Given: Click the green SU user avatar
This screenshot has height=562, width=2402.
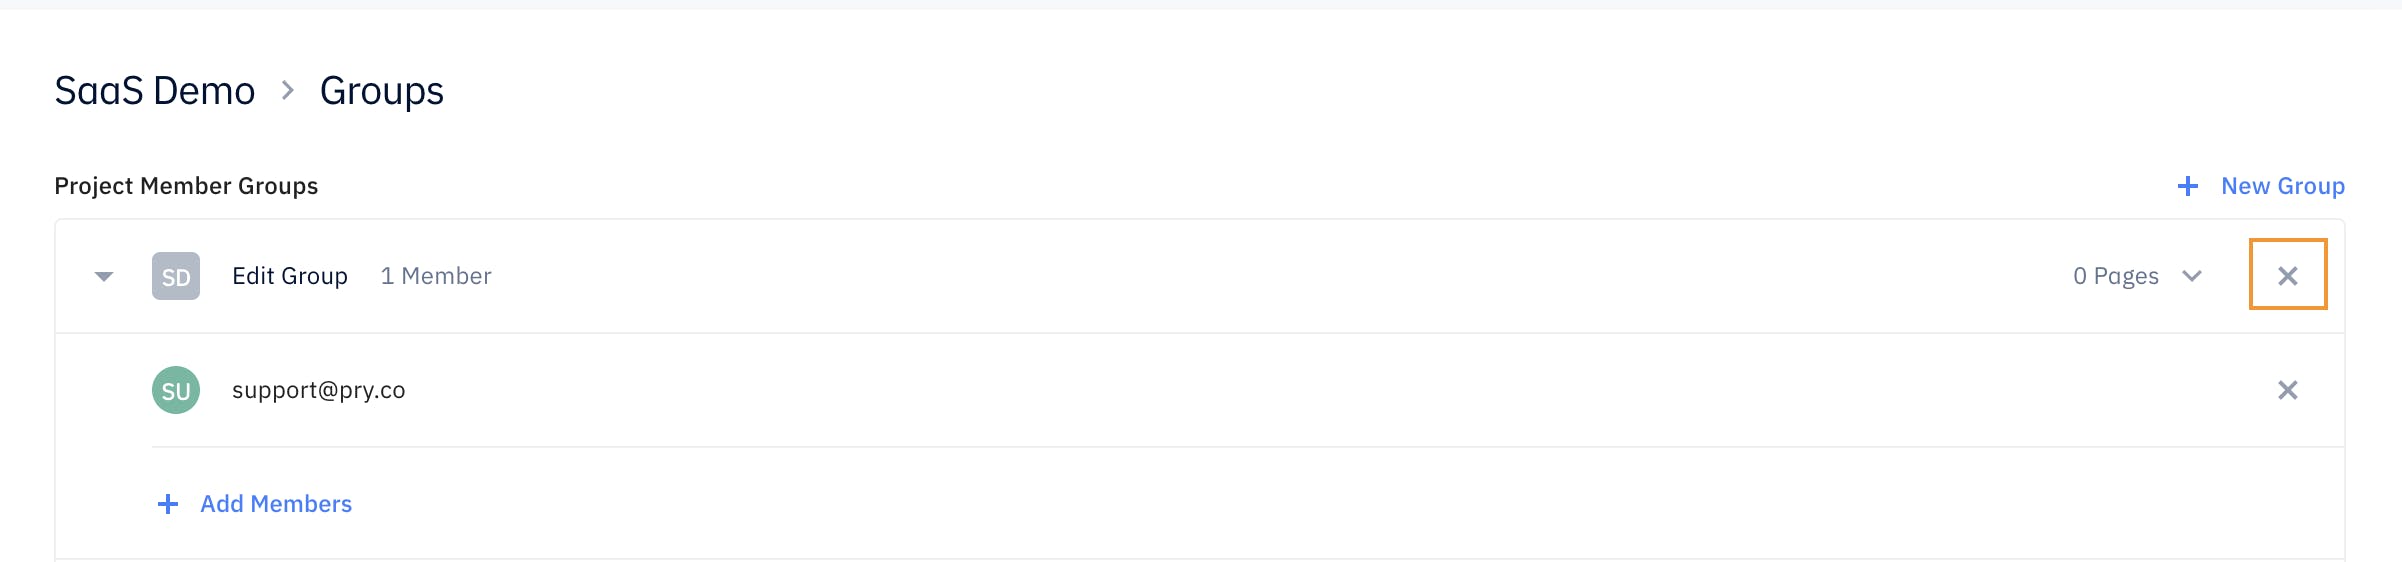Looking at the screenshot, I should pos(176,390).
